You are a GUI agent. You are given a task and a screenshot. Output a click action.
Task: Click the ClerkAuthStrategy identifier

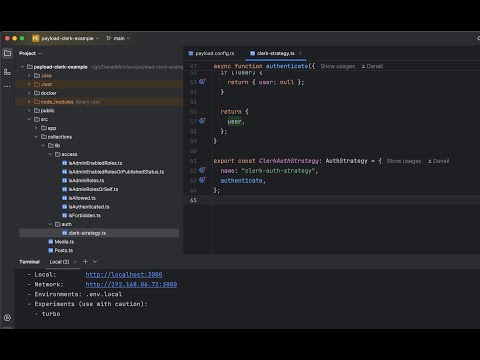[289, 161]
